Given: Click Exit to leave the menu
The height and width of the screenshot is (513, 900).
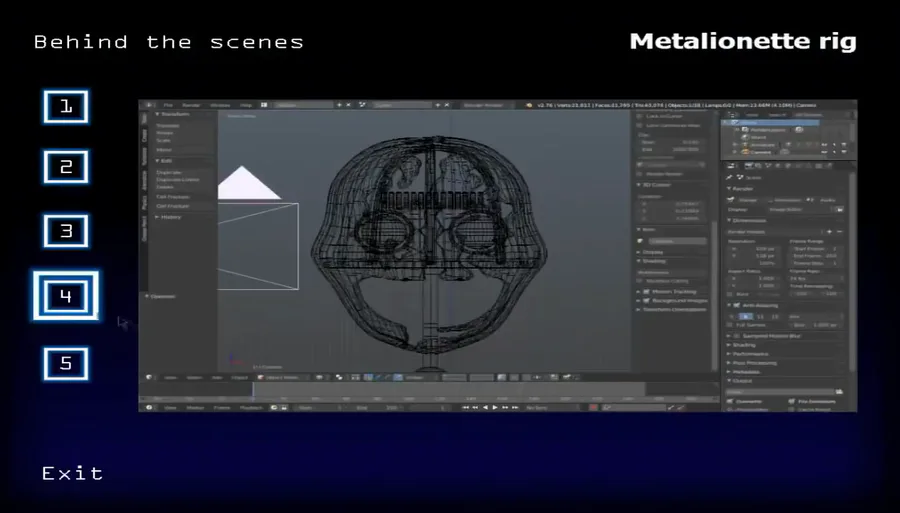Looking at the screenshot, I should pyautogui.click(x=72, y=473).
